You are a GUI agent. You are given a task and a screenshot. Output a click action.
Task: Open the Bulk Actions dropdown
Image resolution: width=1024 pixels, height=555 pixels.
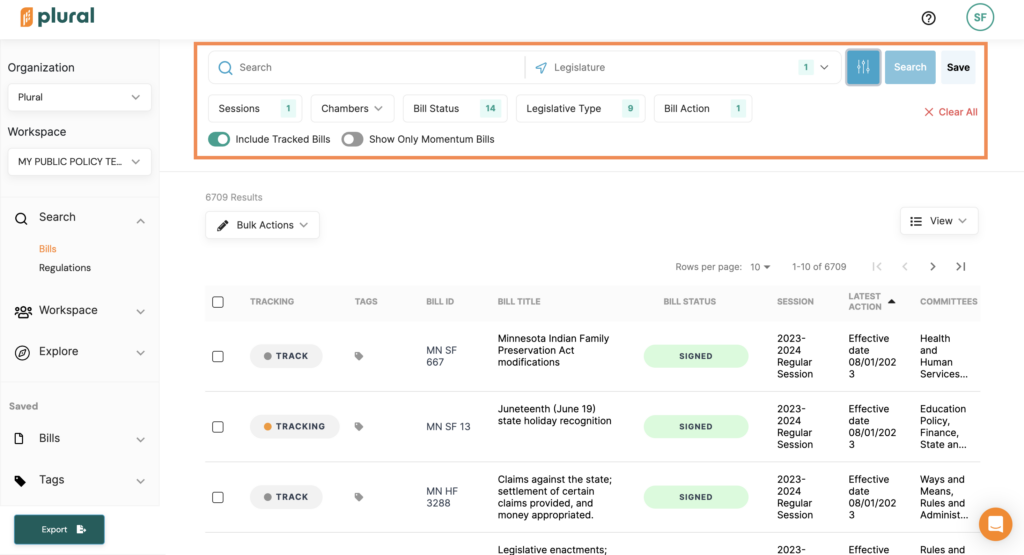point(263,225)
